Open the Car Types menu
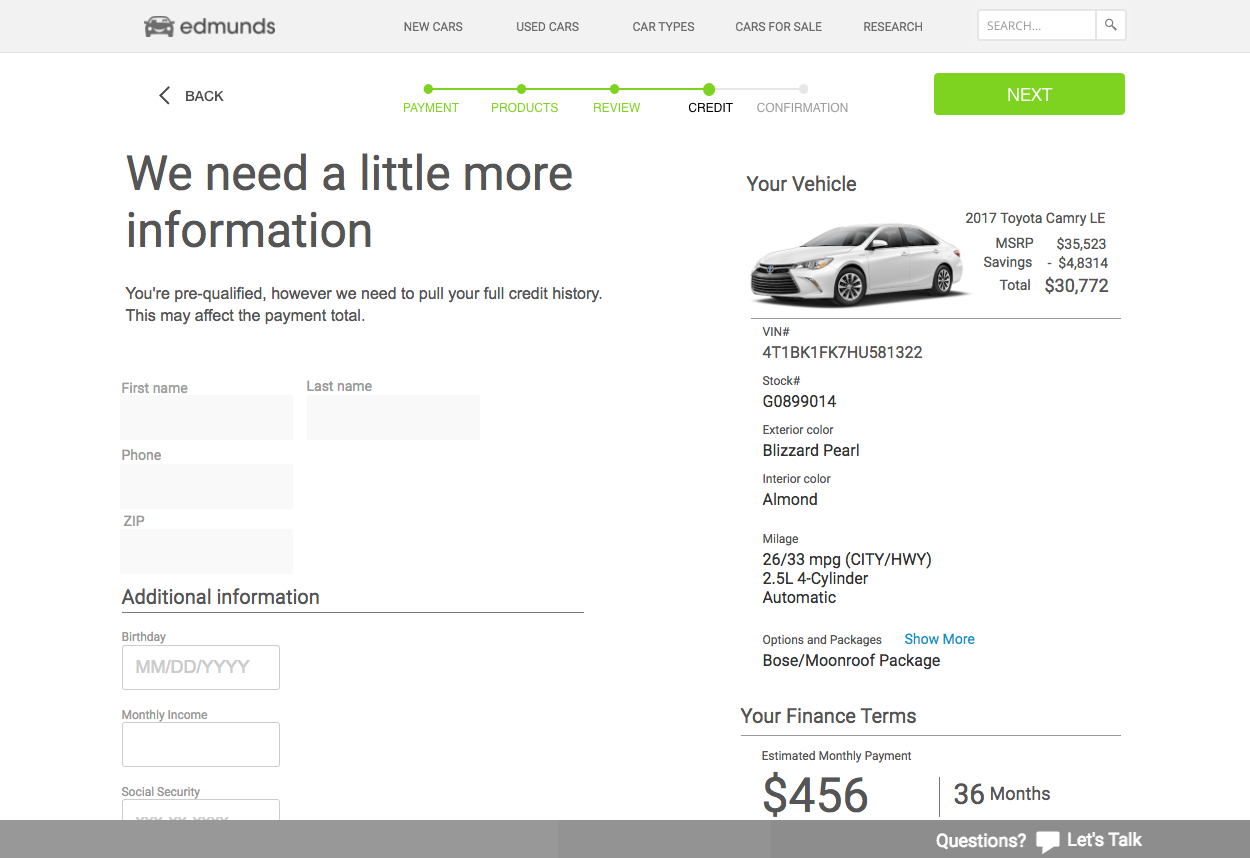Image resolution: width=1250 pixels, height=858 pixels. 663,27
